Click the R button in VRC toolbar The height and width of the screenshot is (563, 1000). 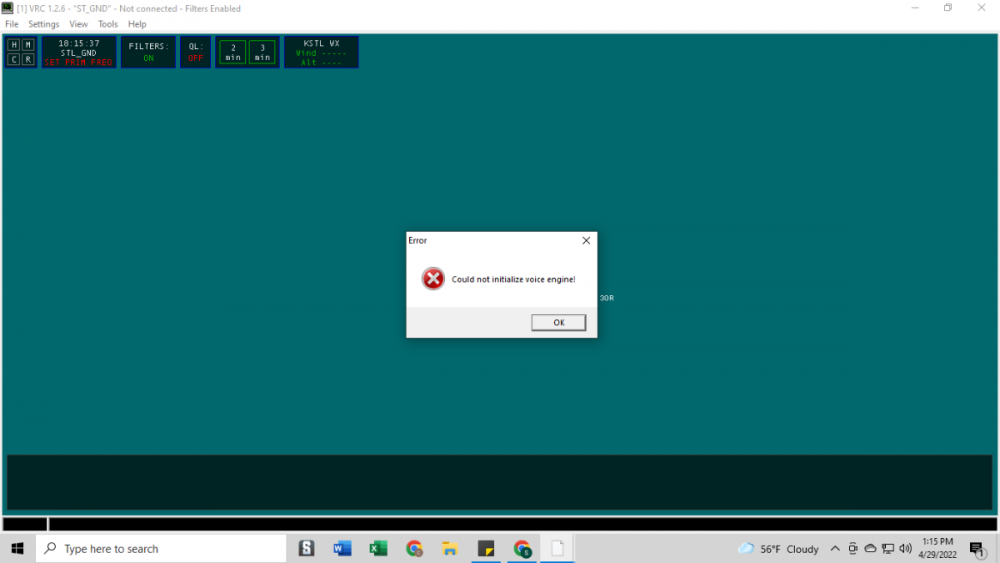coord(28,59)
